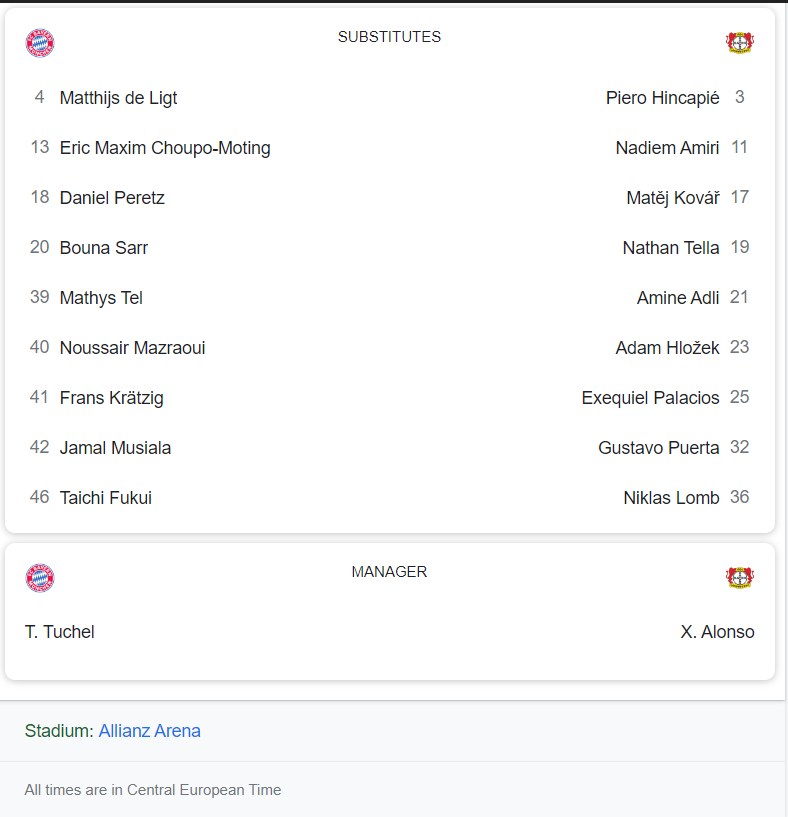Click Bayer Leverkusen crest in Manager card
Screen dimensions: 788x817
click(x=740, y=577)
